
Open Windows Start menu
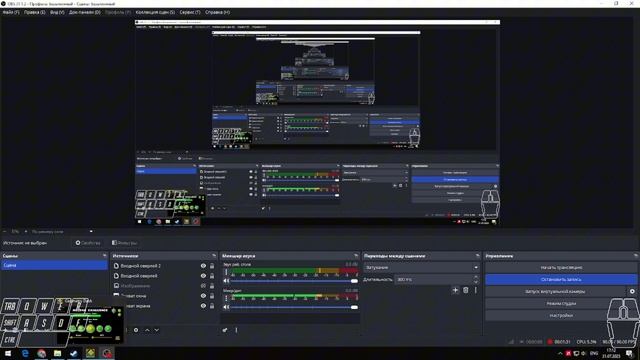click(x=8, y=353)
